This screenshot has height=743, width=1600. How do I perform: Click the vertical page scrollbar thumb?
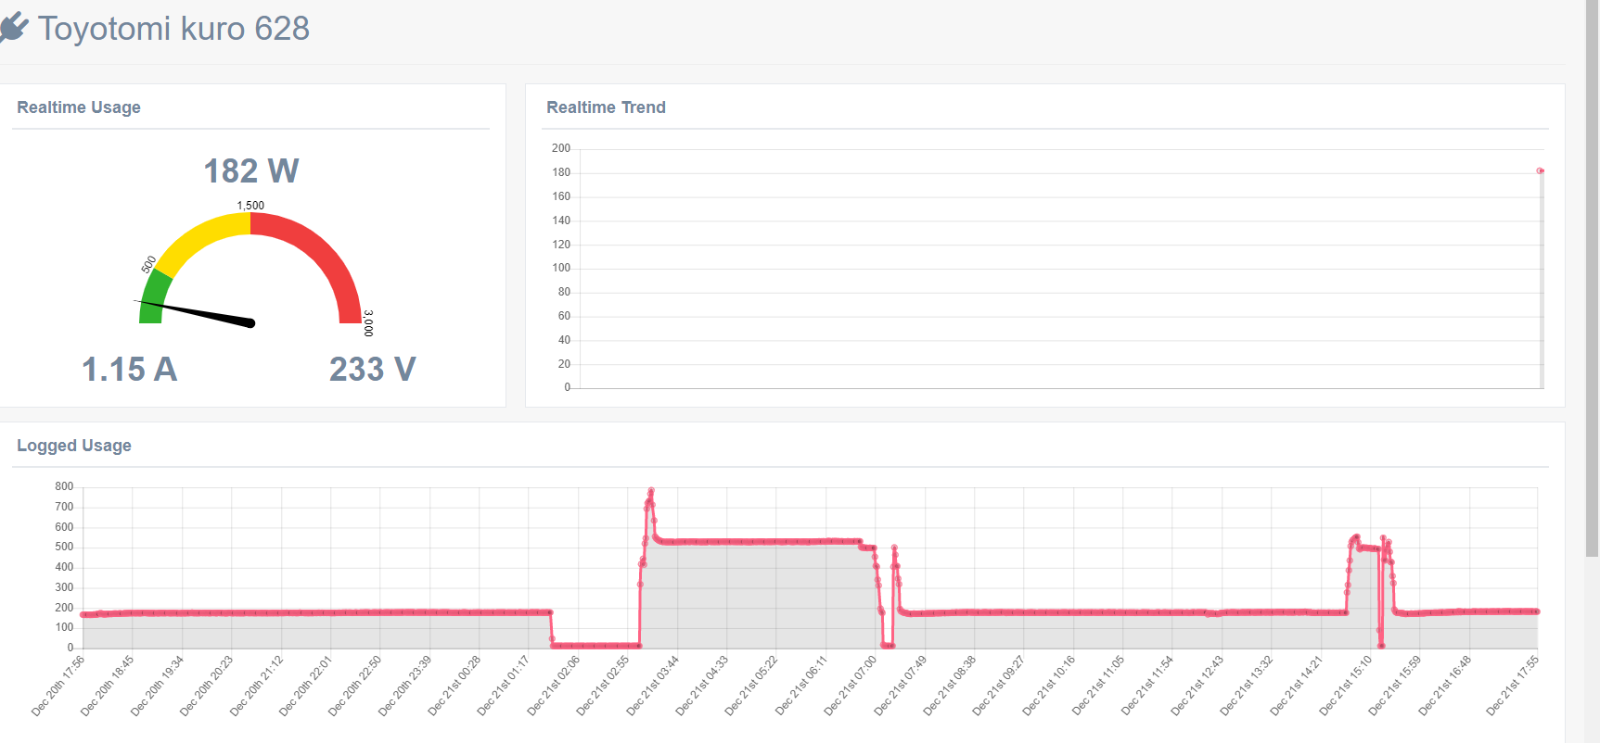tap(1592, 278)
